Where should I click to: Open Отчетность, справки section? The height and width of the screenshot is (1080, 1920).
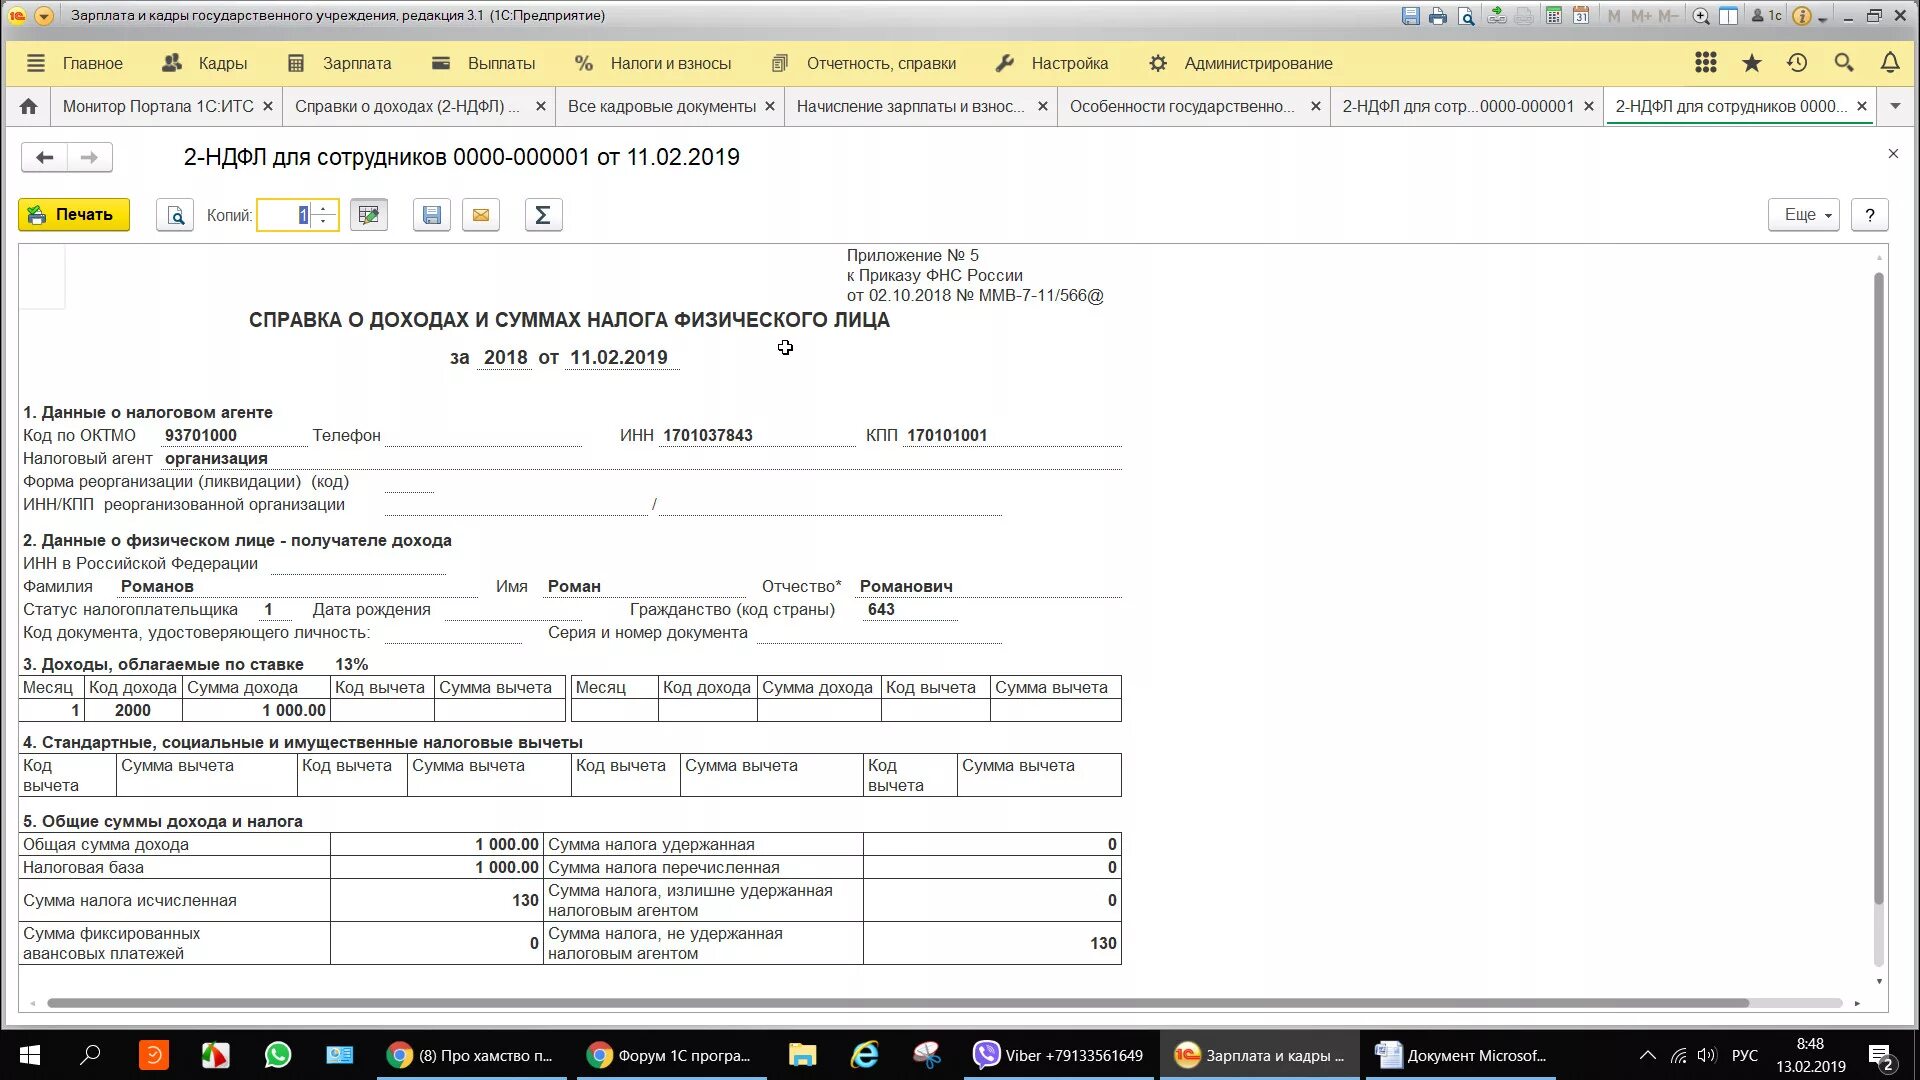[864, 63]
